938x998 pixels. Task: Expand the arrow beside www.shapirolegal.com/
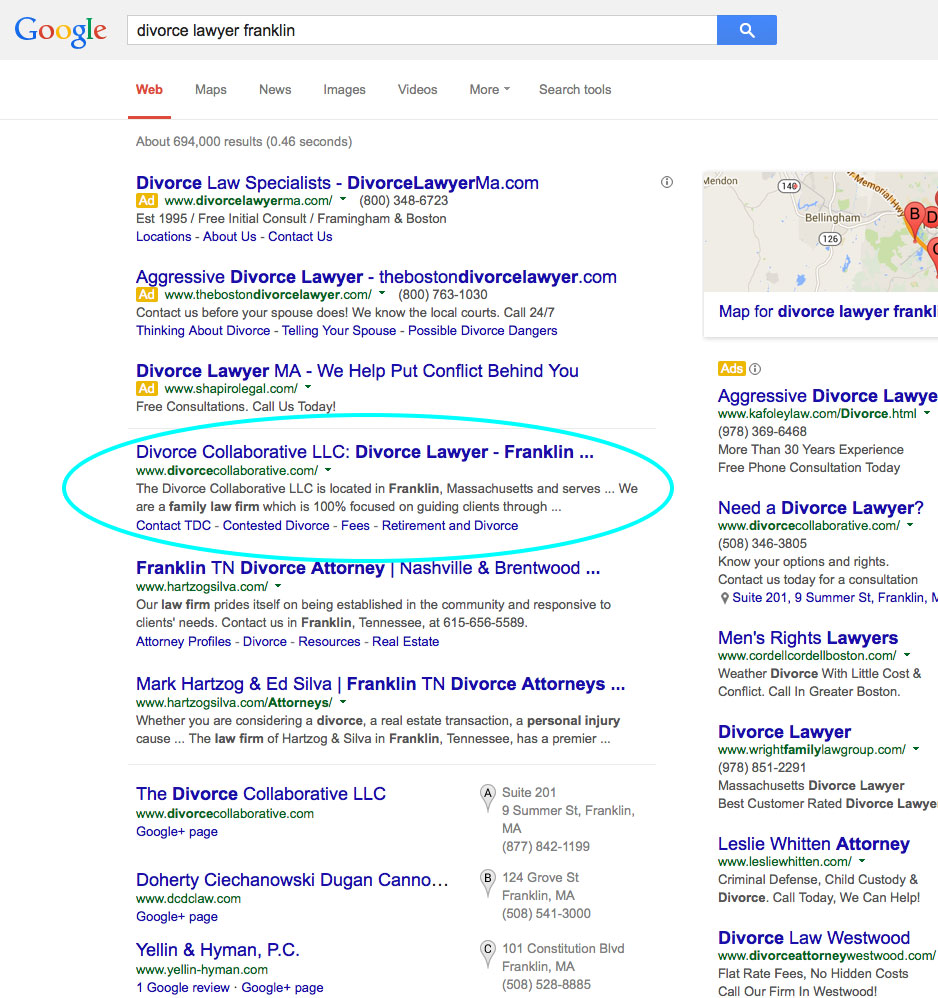pyautogui.click(x=308, y=387)
